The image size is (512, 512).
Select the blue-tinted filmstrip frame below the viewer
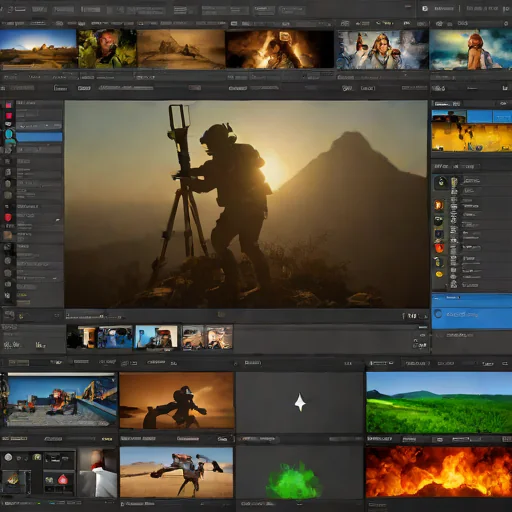[115, 337]
